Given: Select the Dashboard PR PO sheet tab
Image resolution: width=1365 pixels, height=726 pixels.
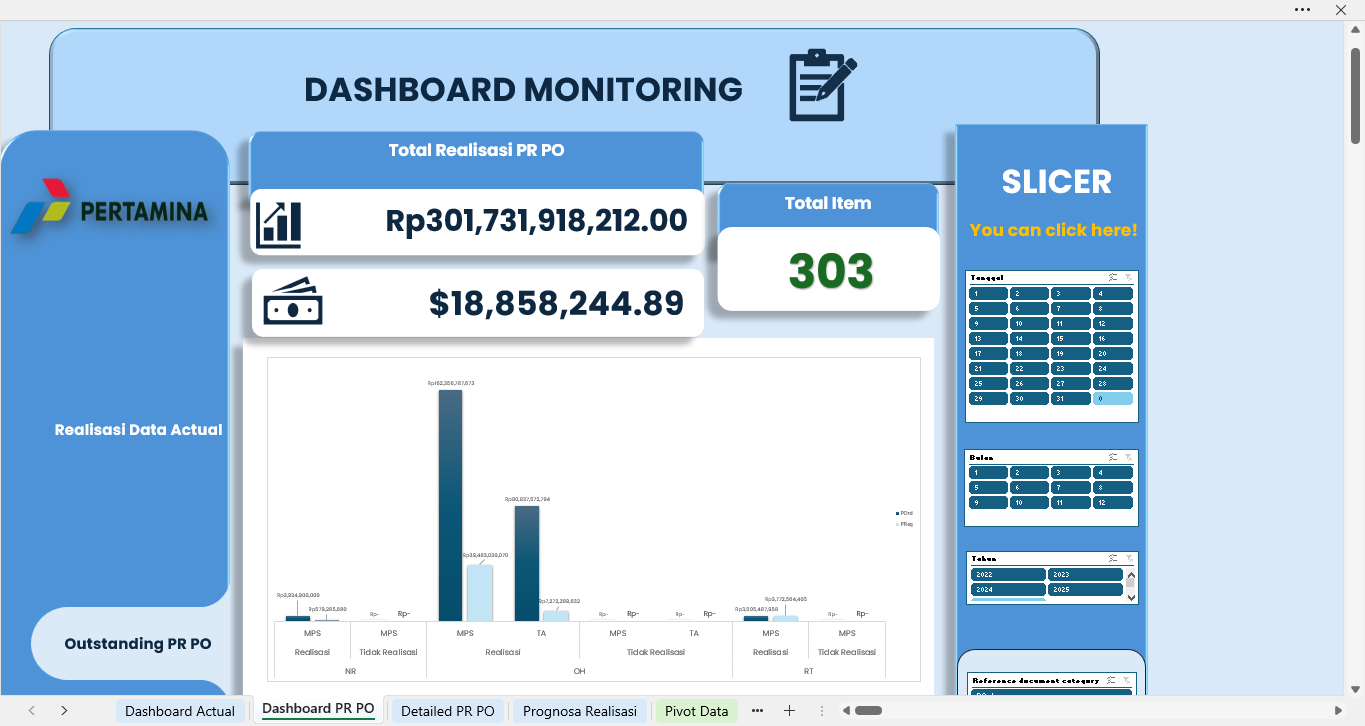Looking at the screenshot, I should (318, 709).
